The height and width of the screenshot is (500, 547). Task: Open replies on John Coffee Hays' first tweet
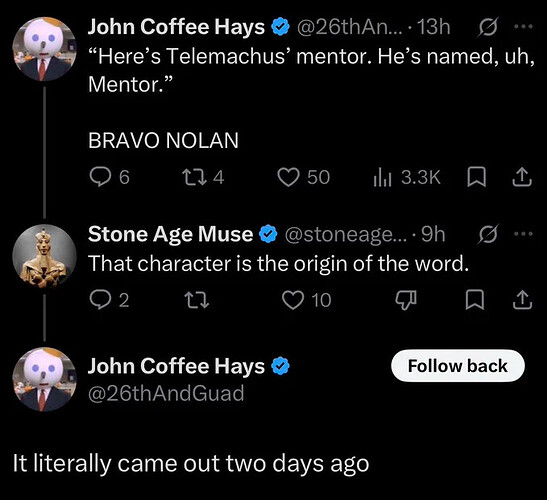[x=109, y=177]
